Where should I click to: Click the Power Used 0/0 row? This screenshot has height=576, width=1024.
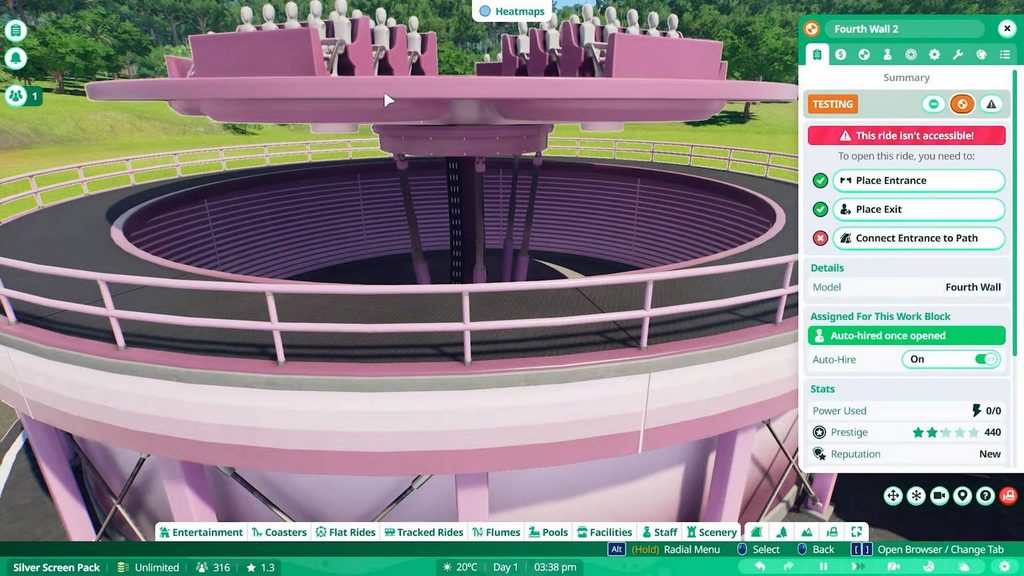tap(906, 411)
